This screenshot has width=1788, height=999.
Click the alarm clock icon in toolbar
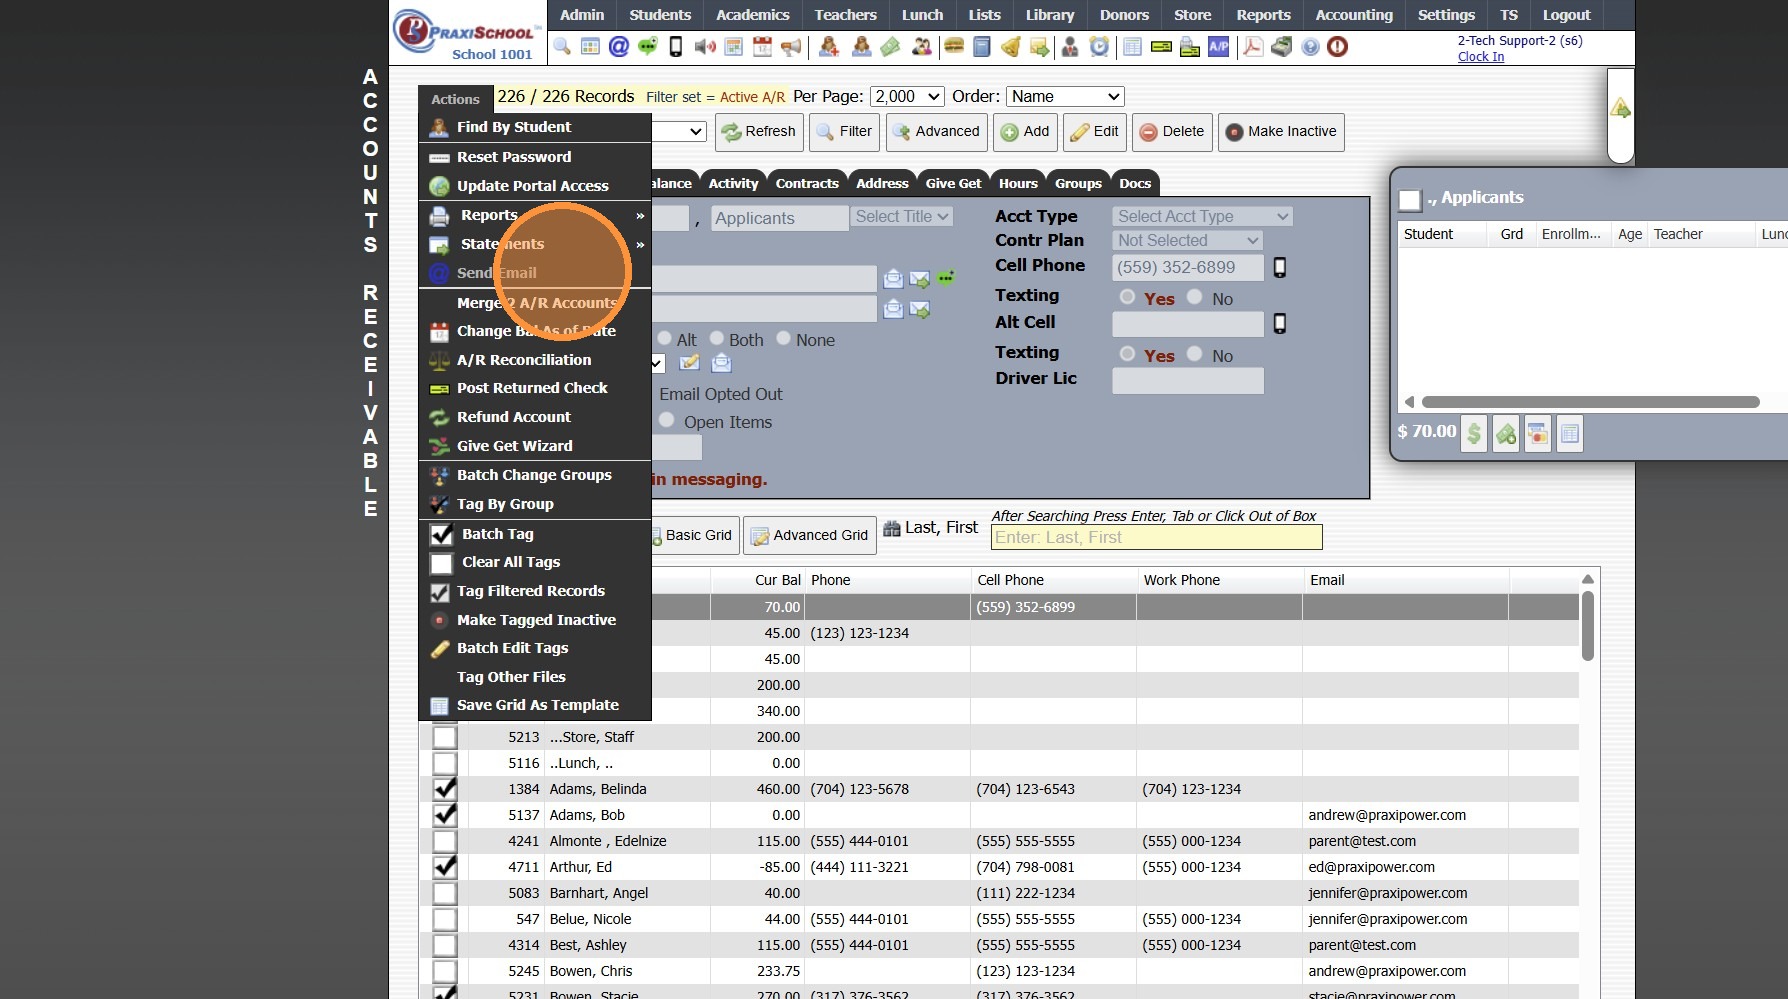pos(1099,47)
